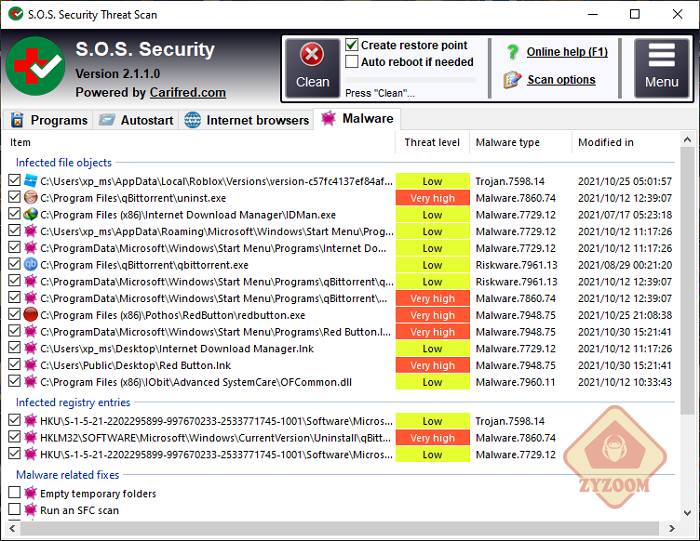Click malware icon of Red Button.lnk desktop row
700x541 pixels.
(30, 365)
